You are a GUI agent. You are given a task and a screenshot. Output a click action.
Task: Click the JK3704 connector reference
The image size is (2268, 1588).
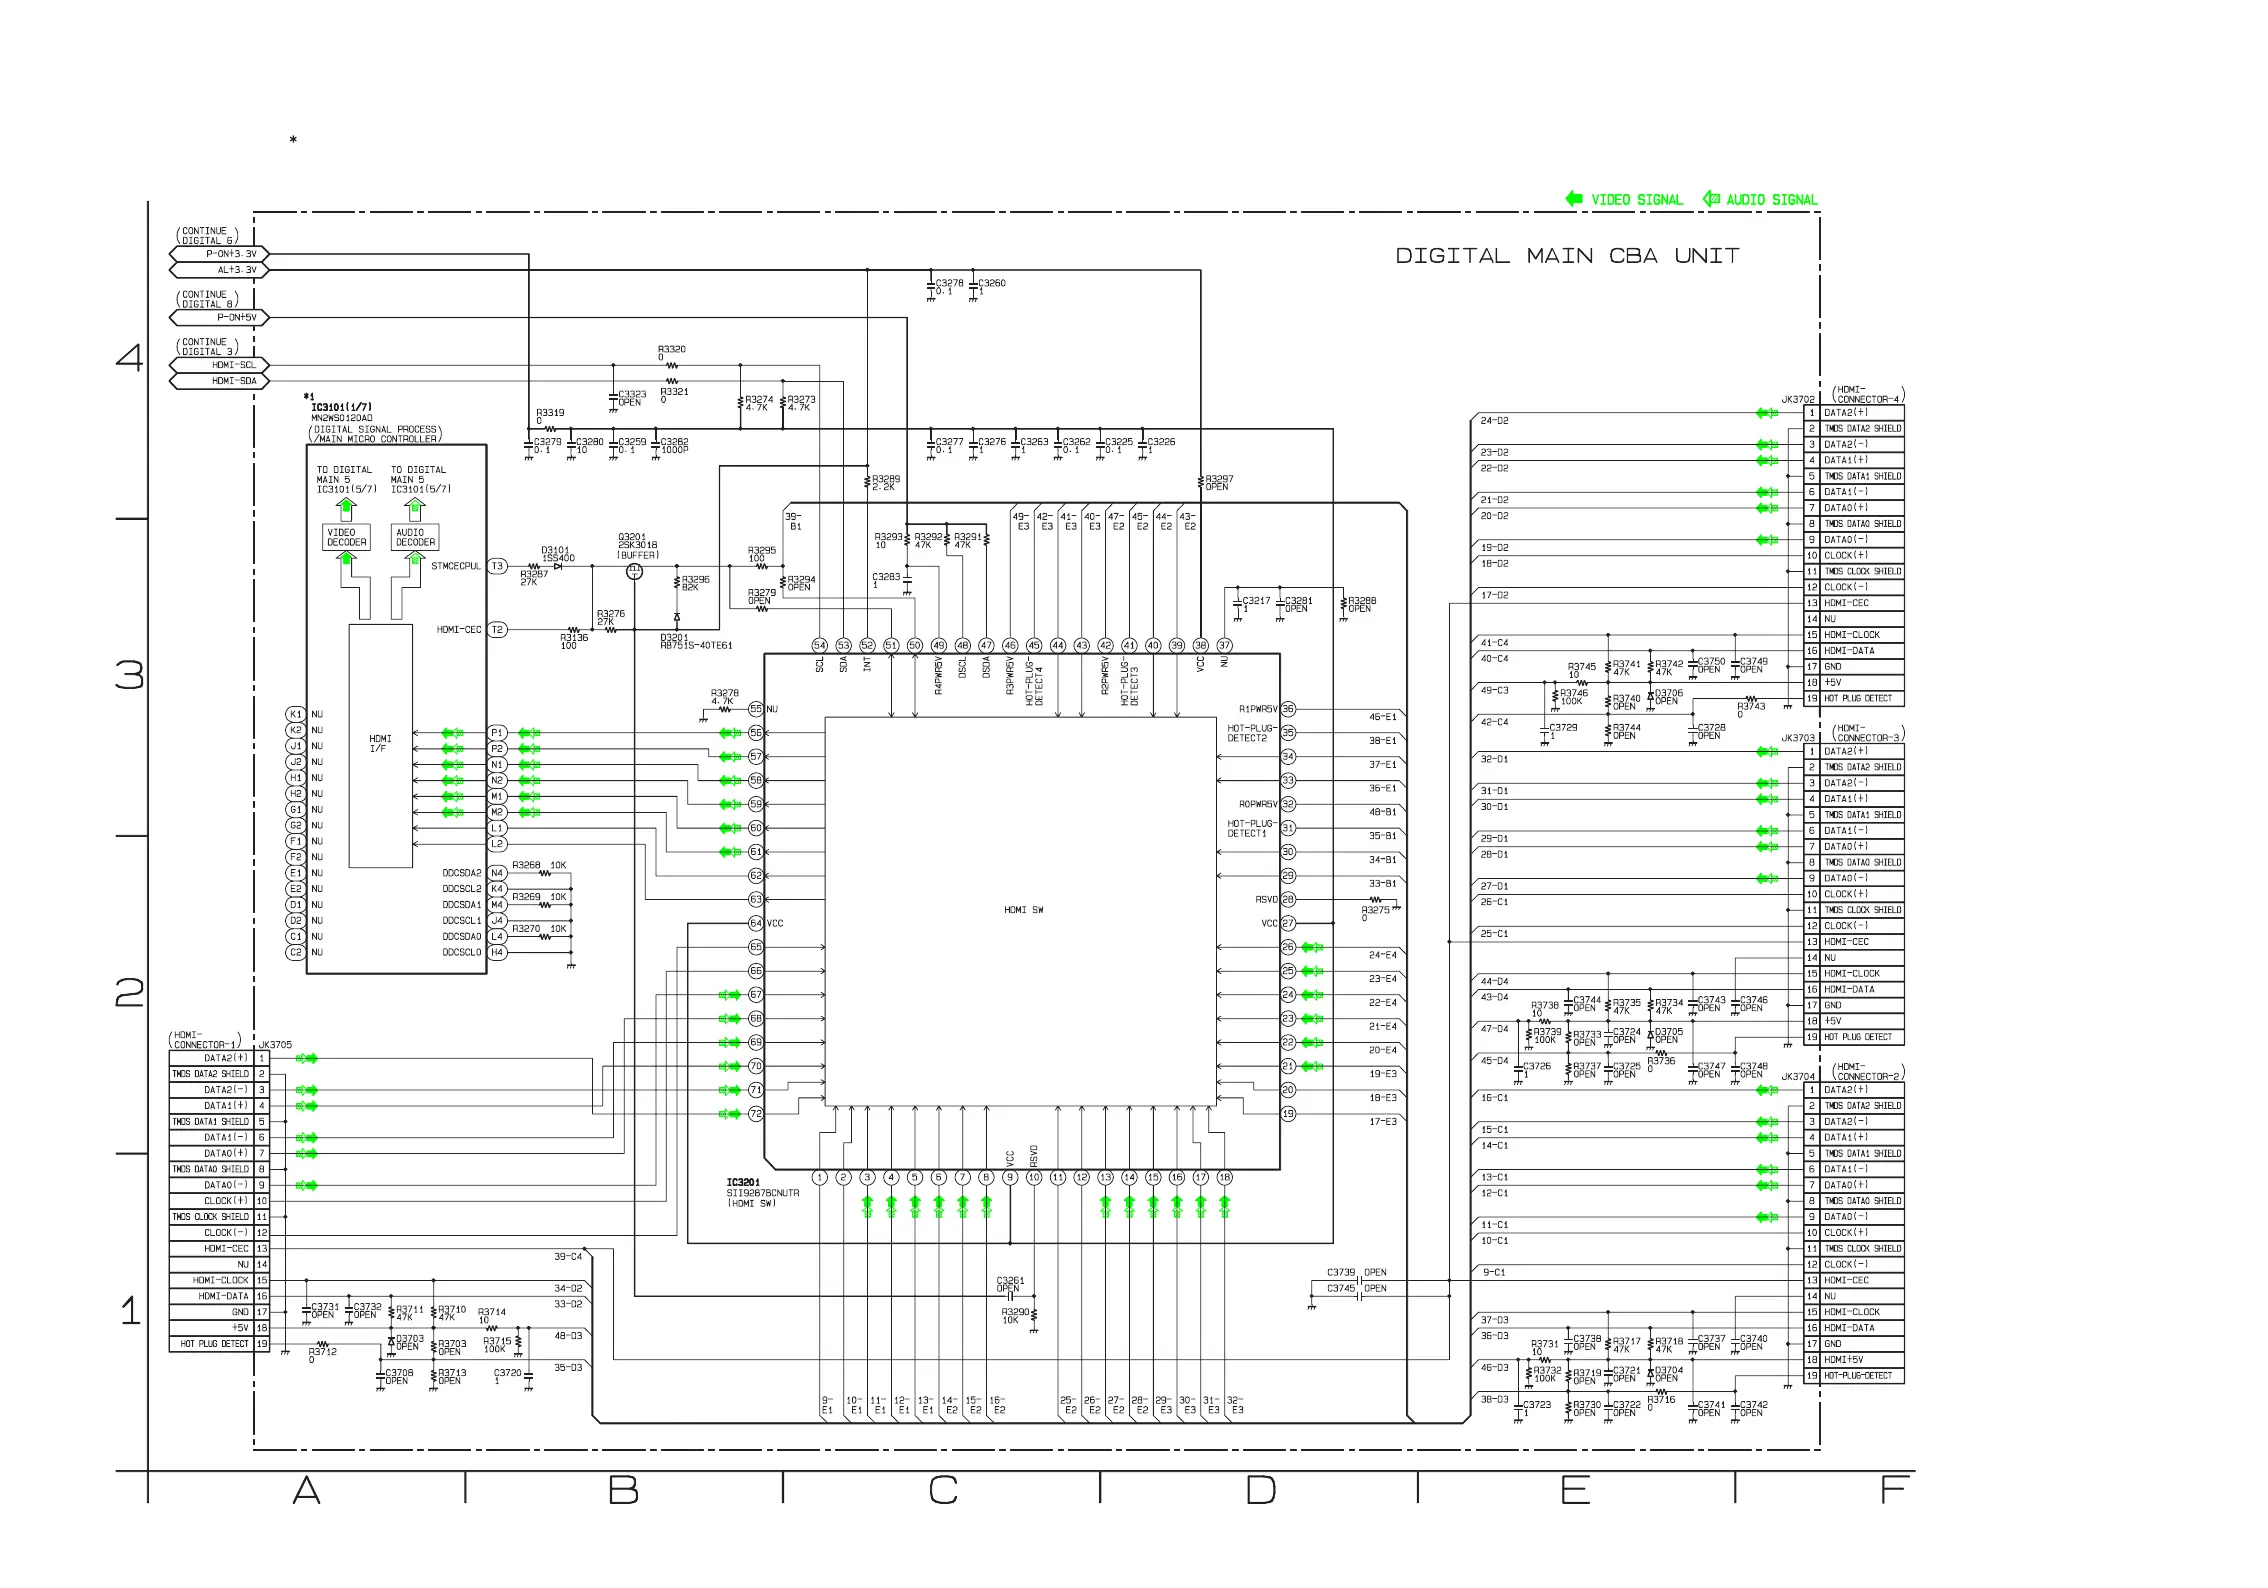point(1798,1077)
